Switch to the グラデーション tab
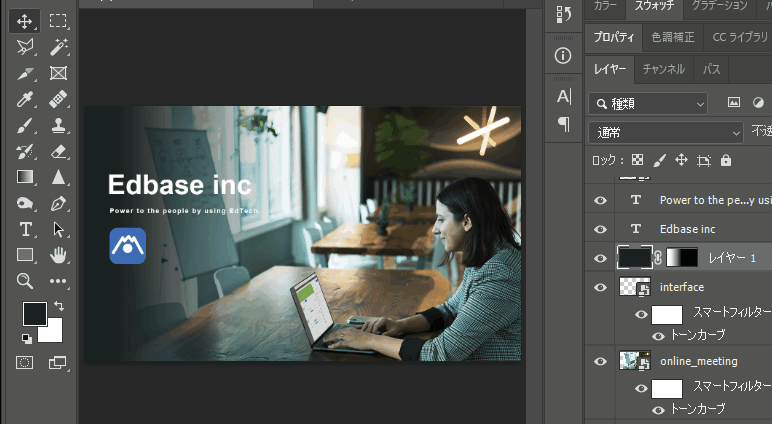This screenshot has width=772, height=424. coord(719,7)
